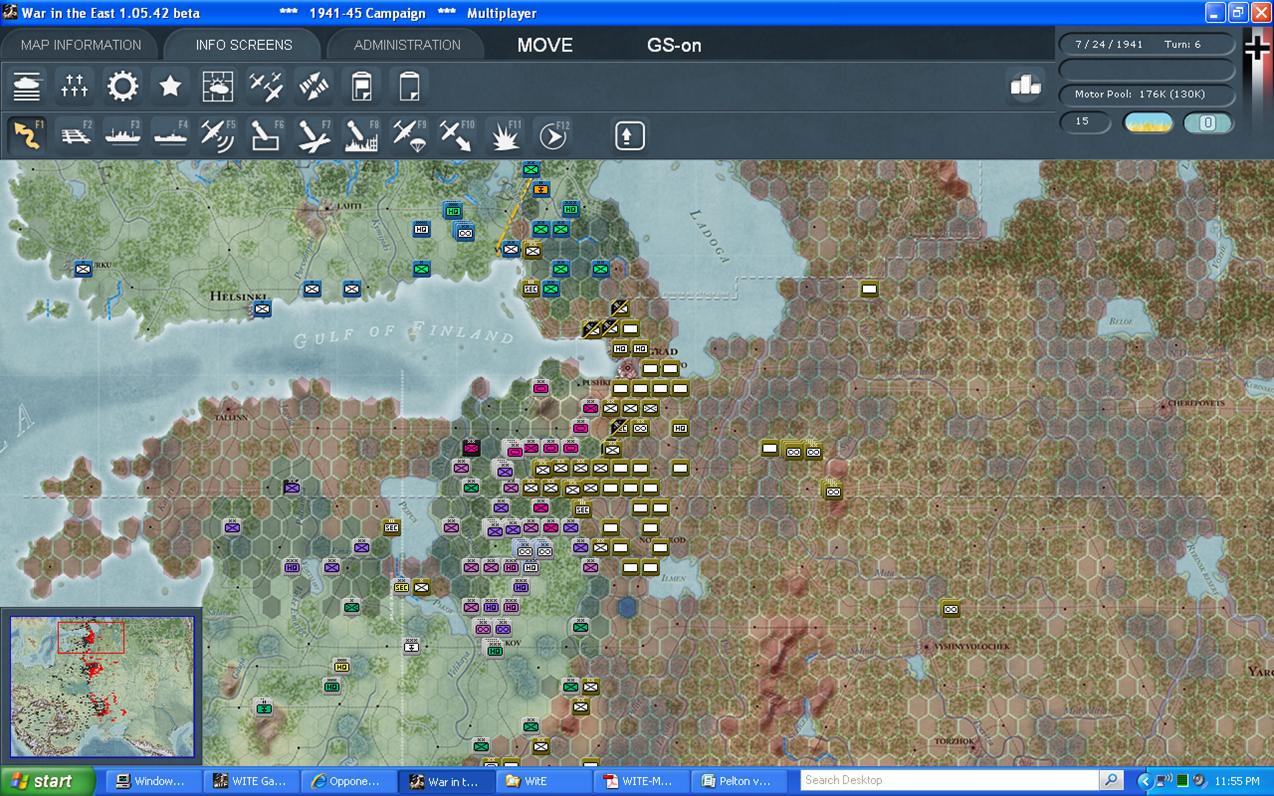Click the icon with crossed diagonal arrows
This screenshot has height=796, width=1274.
(x=314, y=87)
